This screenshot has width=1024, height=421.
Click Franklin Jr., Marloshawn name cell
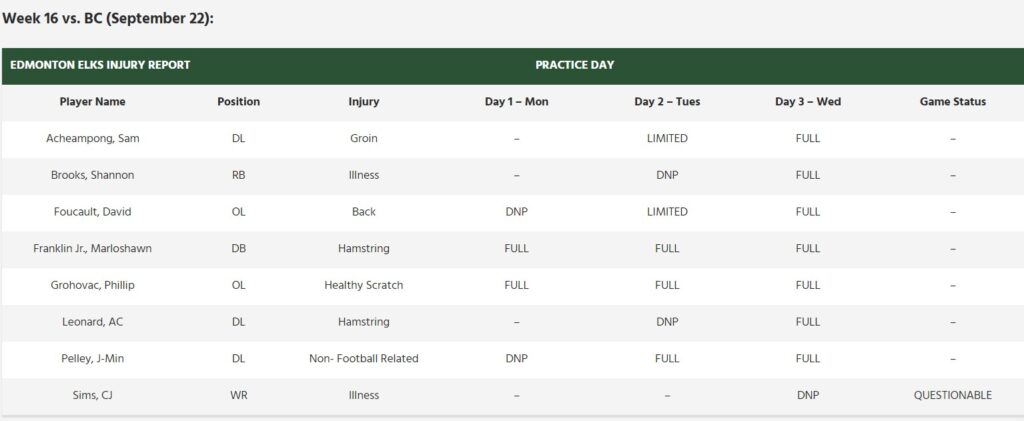click(93, 248)
